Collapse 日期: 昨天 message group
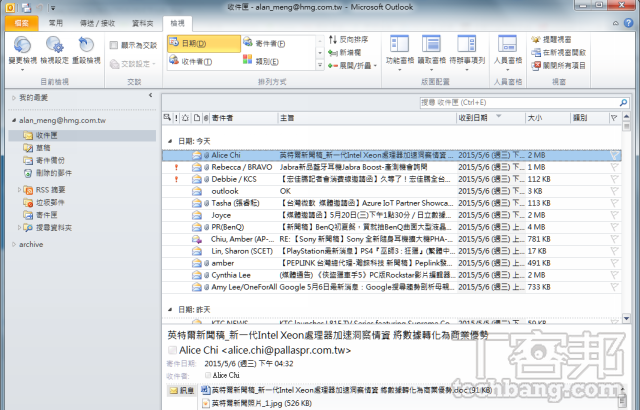The height and width of the screenshot is (410, 640). tap(170, 310)
